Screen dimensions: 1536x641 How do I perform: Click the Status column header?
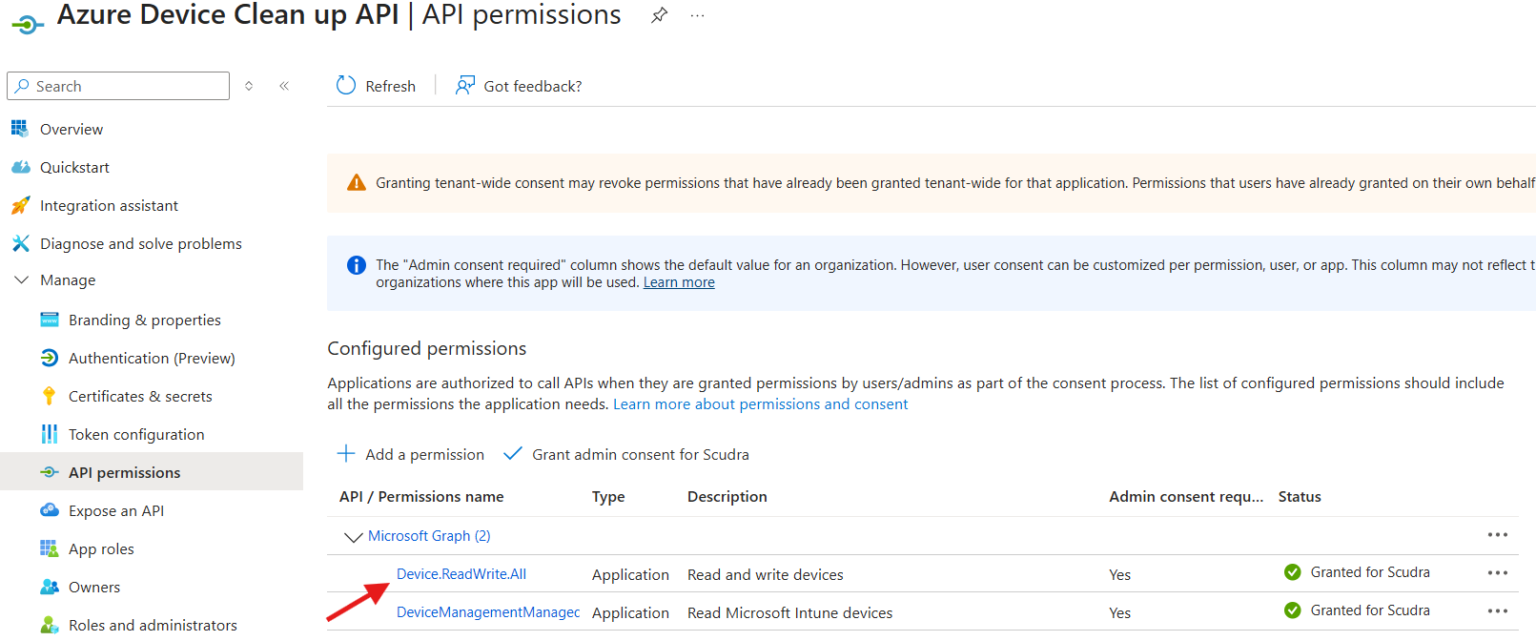pos(1300,497)
